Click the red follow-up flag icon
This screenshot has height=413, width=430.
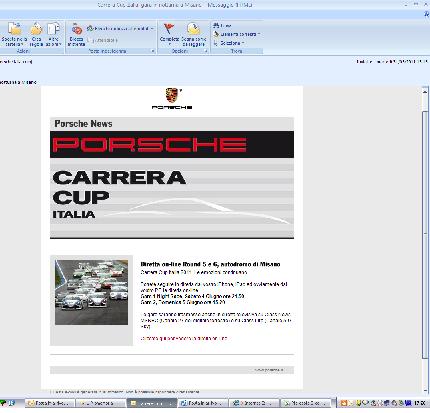pos(169,28)
